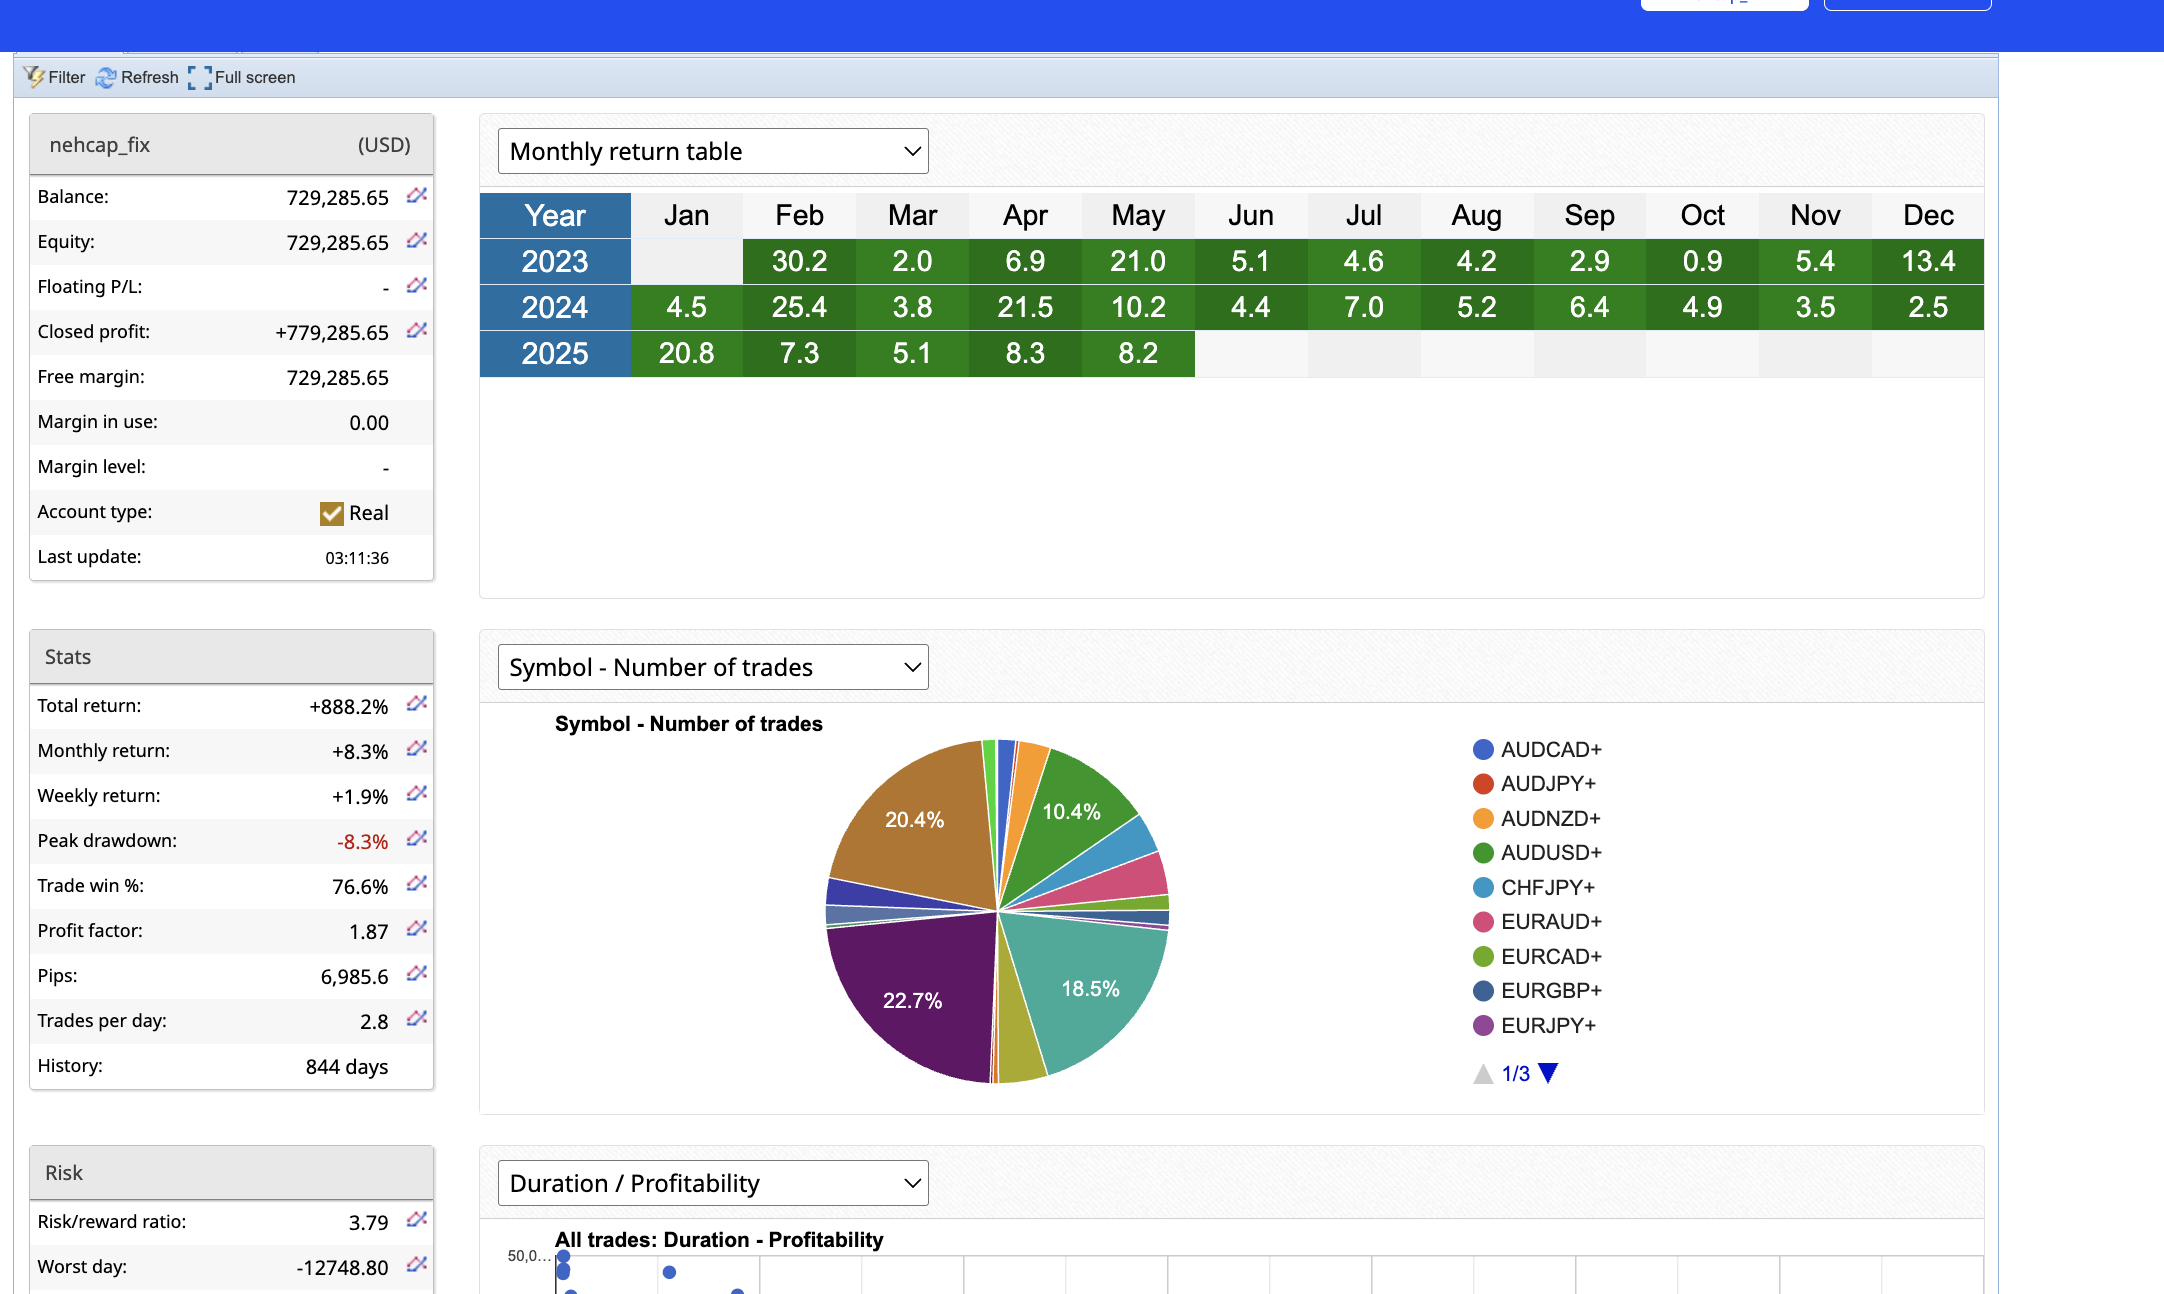Open the Monthly return table dropdown
Image resolution: width=2164 pixels, height=1294 pixels.
pyautogui.click(x=713, y=151)
